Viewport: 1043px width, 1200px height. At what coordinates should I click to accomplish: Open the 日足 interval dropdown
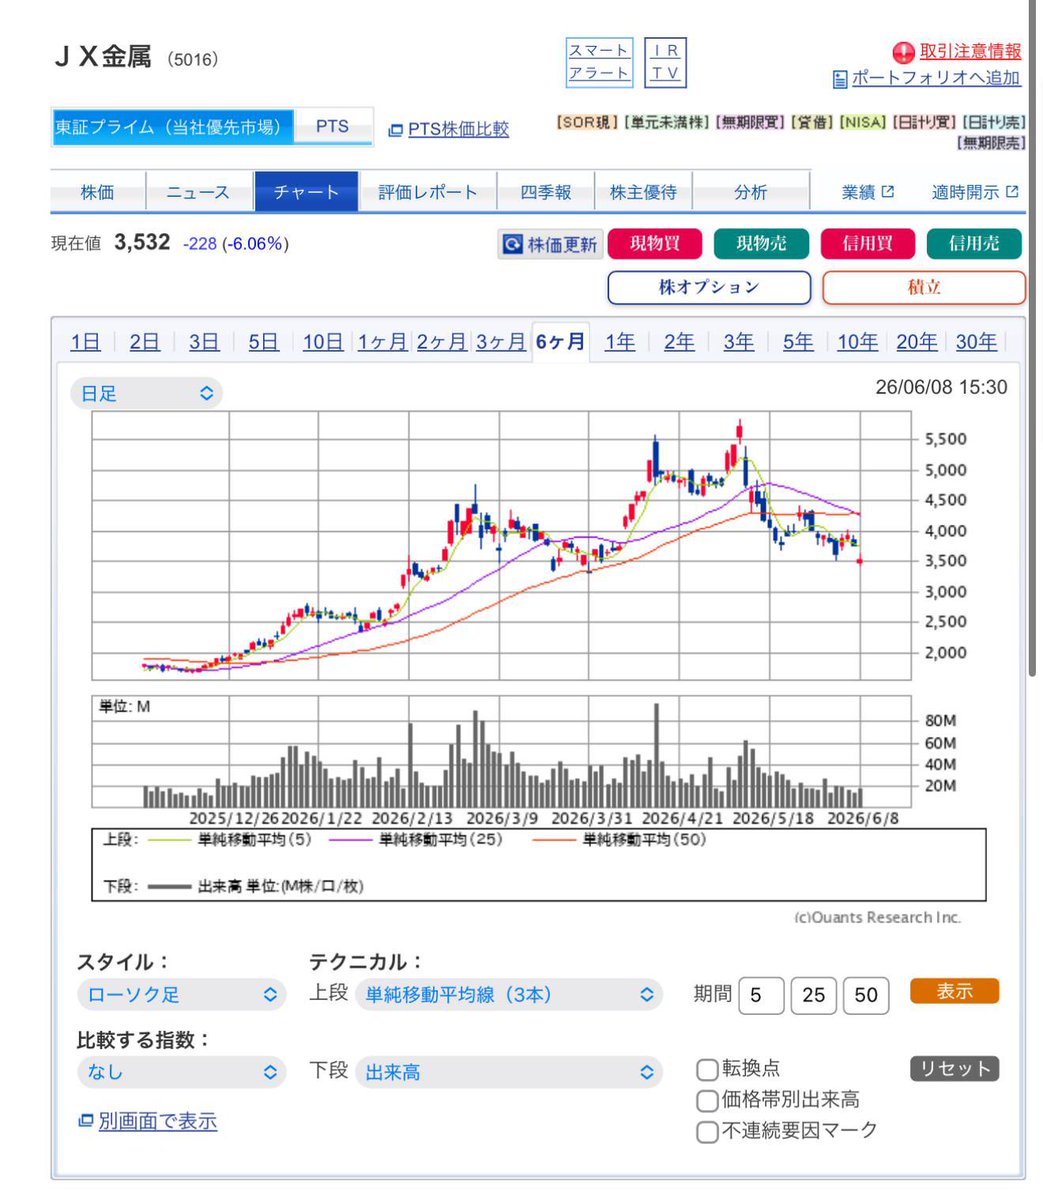[147, 393]
